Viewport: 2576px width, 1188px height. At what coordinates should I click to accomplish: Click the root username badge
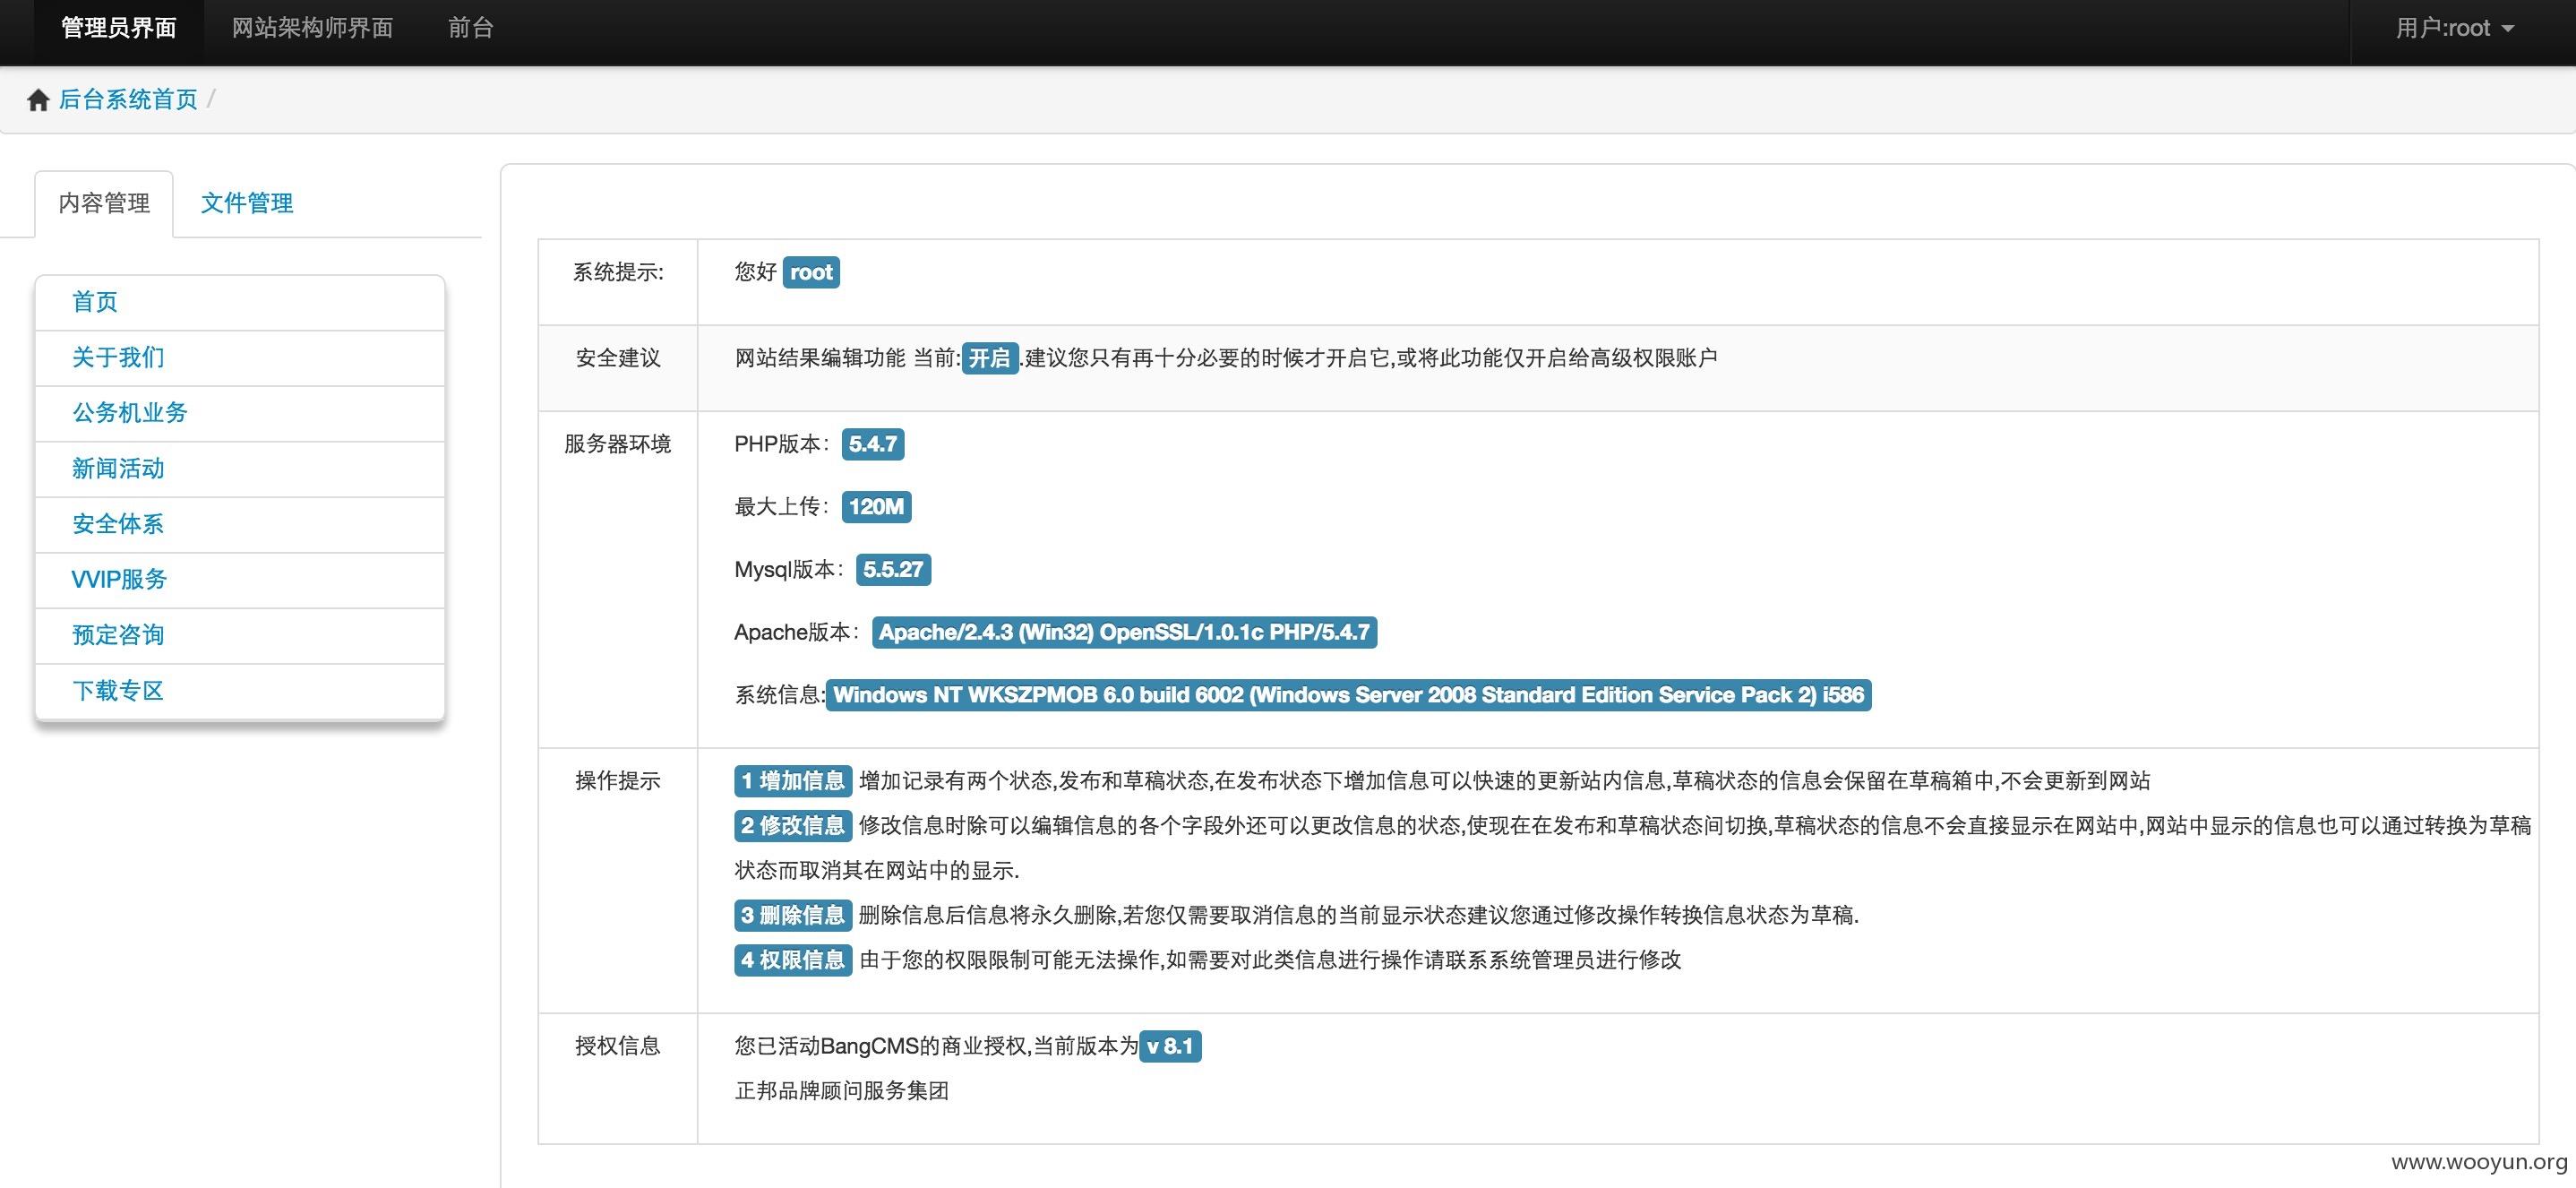tap(811, 272)
